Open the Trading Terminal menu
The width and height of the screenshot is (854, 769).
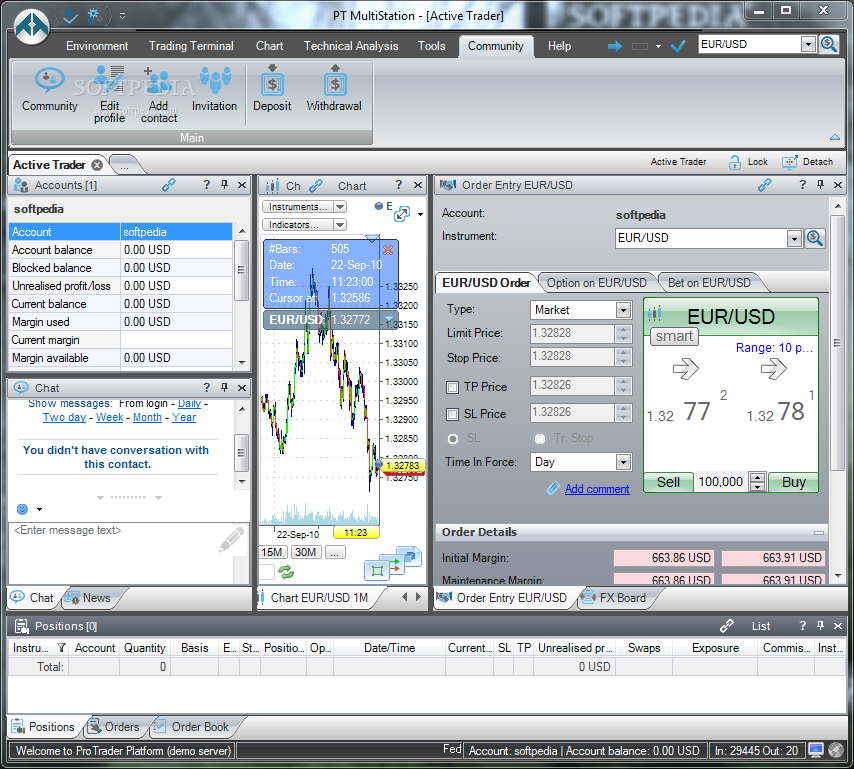click(x=191, y=46)
